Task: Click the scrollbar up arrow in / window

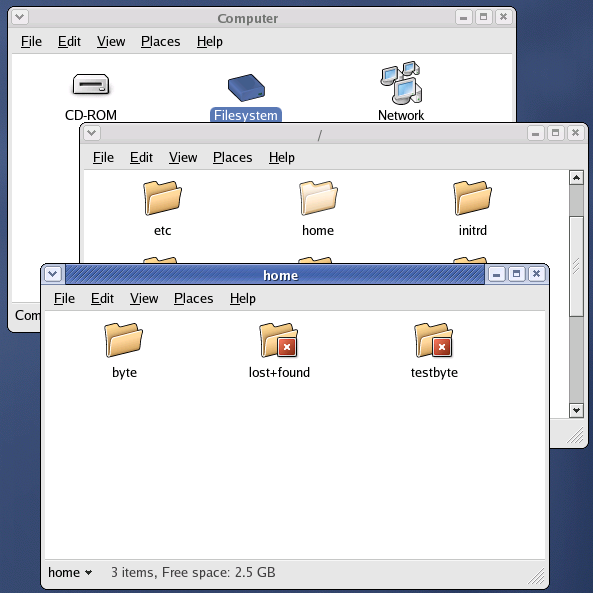Action: click(576, 178)
